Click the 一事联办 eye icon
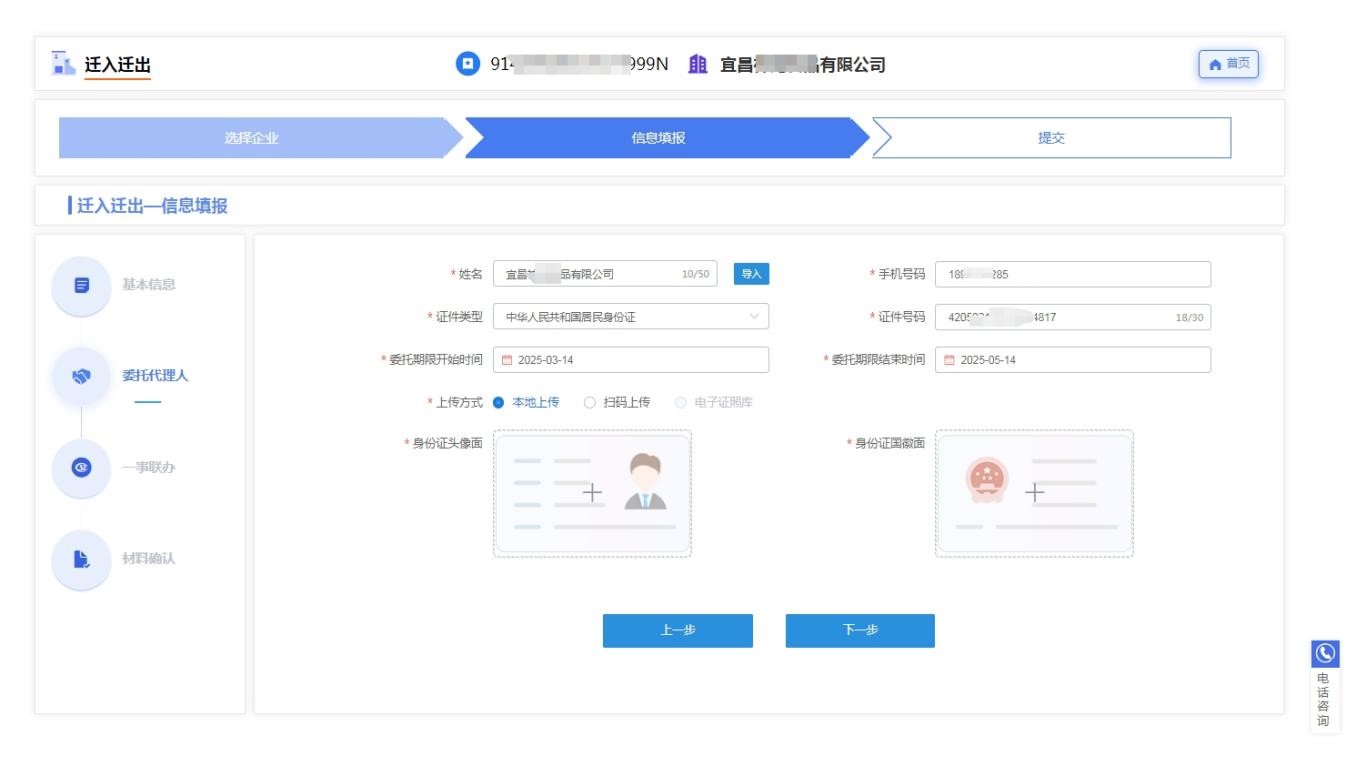1366x766 pixels. (82, 467)
